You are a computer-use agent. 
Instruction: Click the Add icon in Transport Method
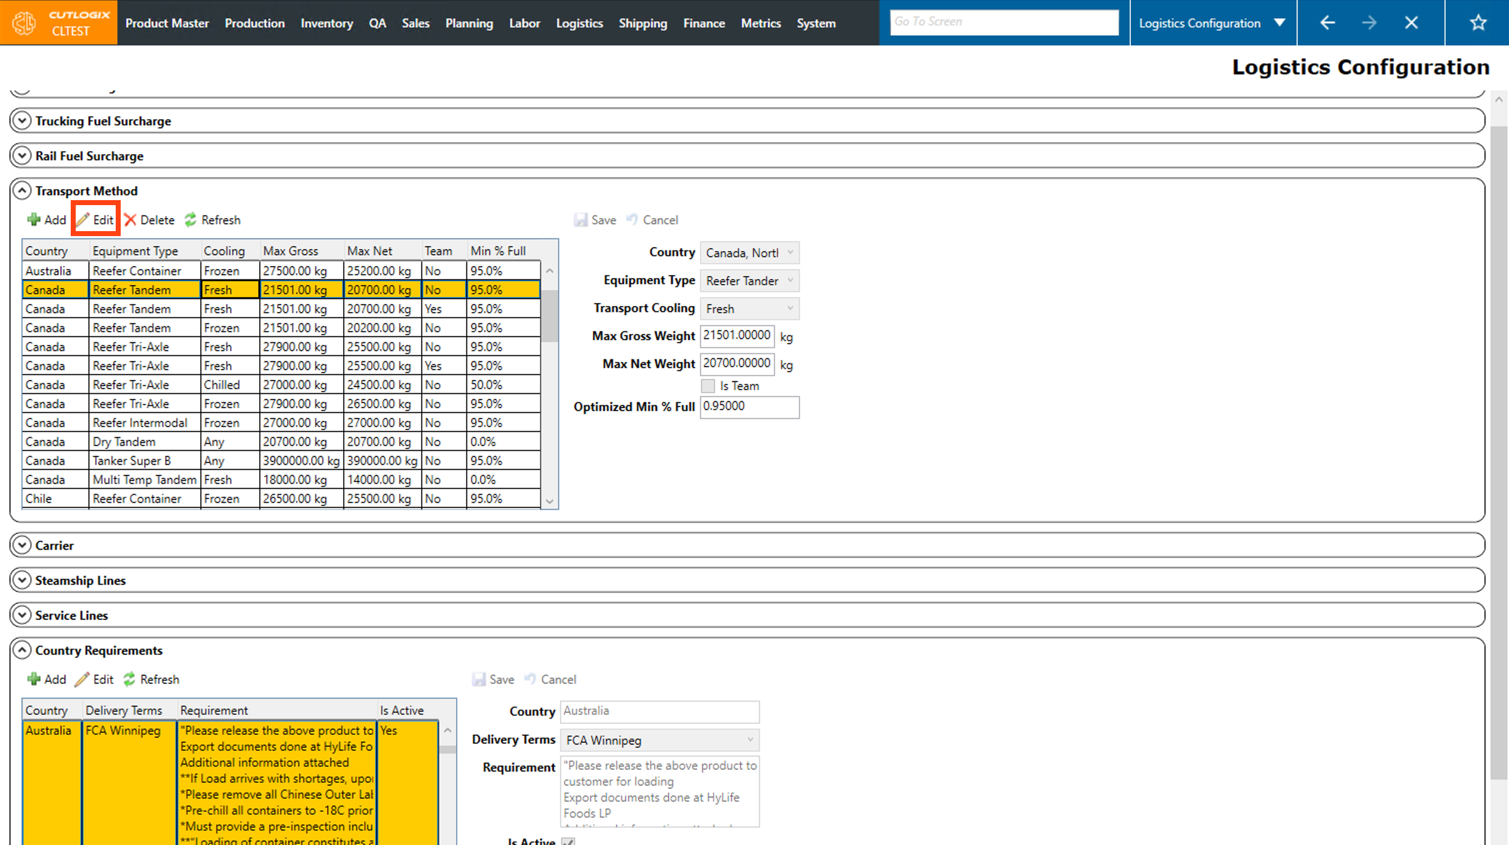coord(35,220)
